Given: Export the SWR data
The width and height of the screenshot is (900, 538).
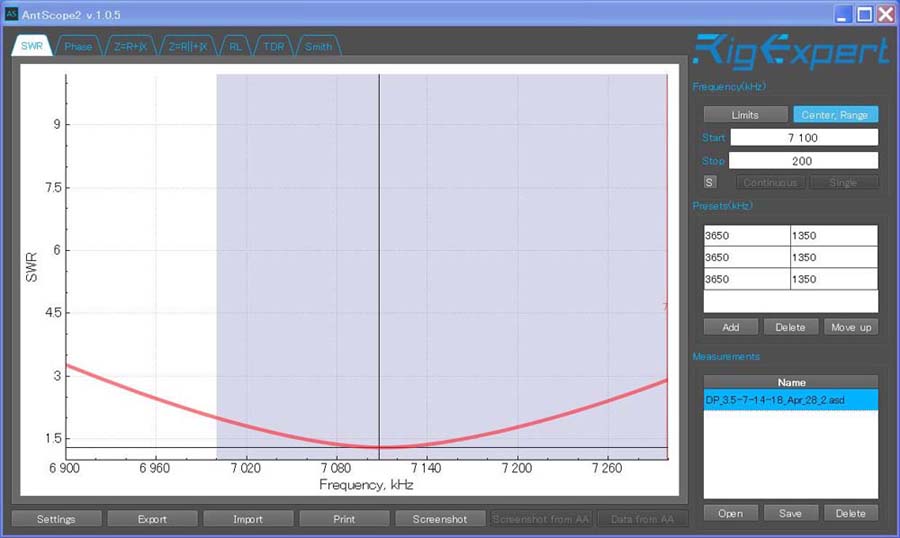Looking at the screenshot, I should tap(152, 519).
